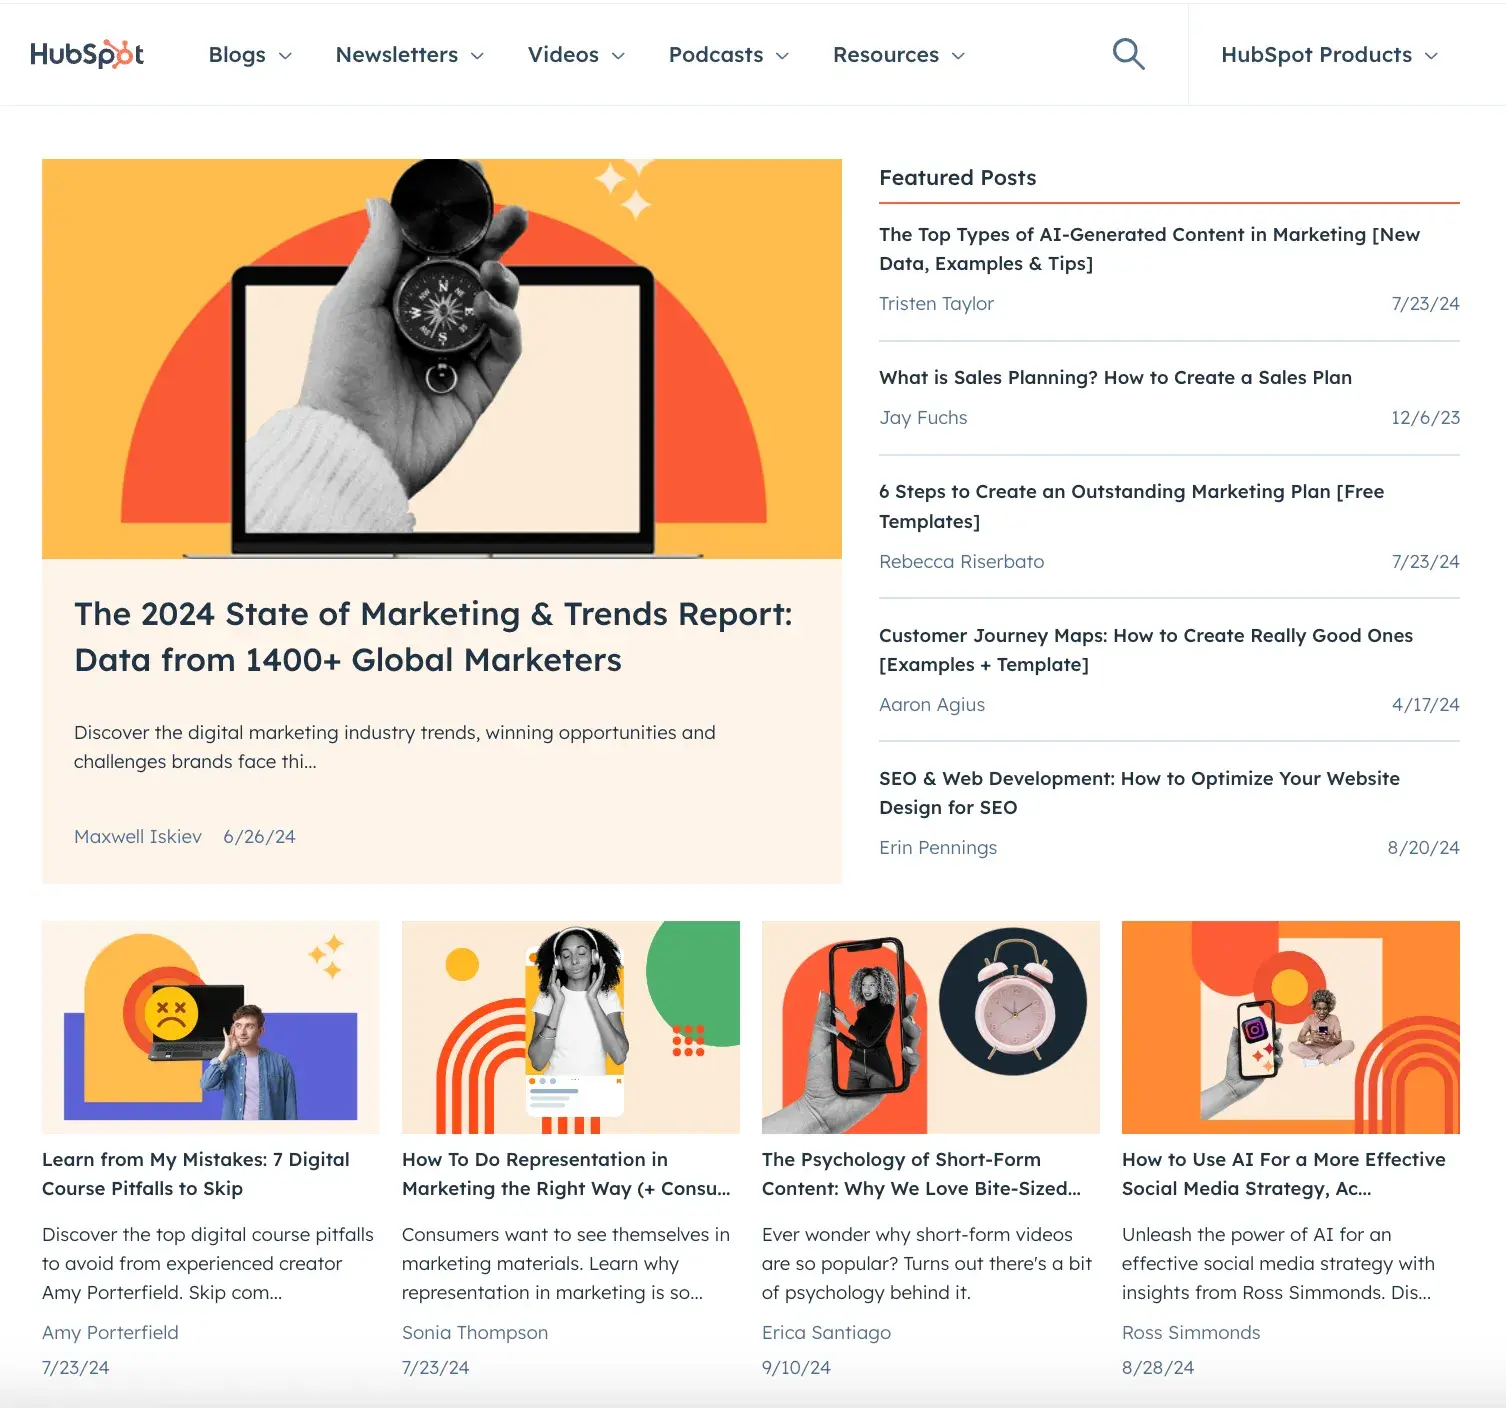Open the compass and laptop featured image
Image resolution: width=1506 pixels, height=1408 pixels.
[x=442, y=358]
